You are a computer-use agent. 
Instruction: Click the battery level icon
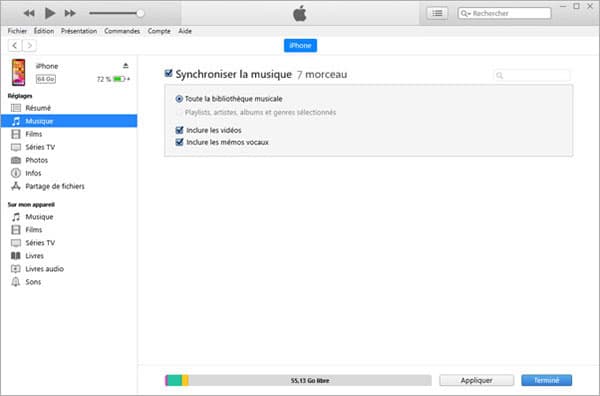119,79
